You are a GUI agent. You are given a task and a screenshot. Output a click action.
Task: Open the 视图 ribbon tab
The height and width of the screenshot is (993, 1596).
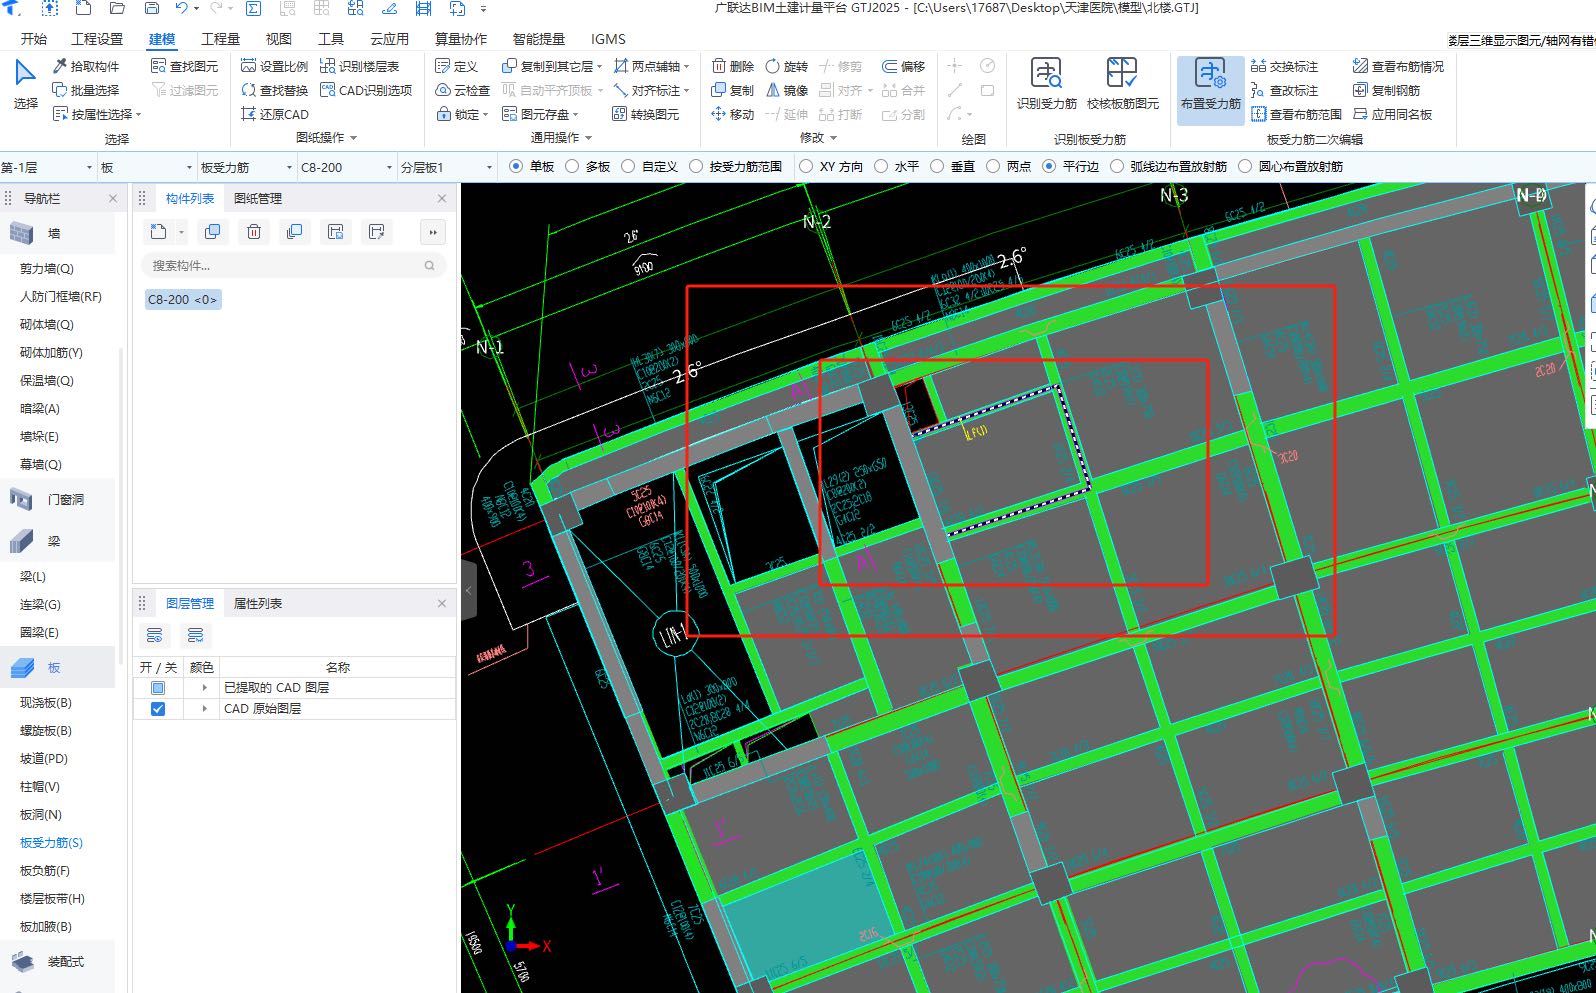coord(278,39)
